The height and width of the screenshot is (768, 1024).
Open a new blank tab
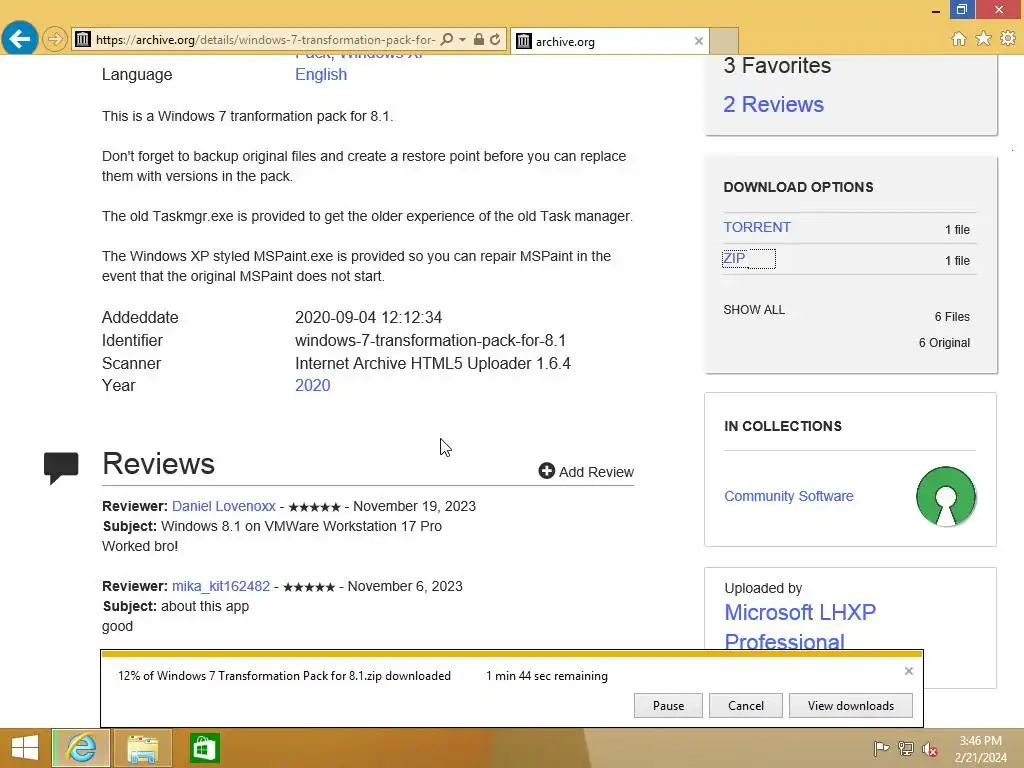pos(724,41)
